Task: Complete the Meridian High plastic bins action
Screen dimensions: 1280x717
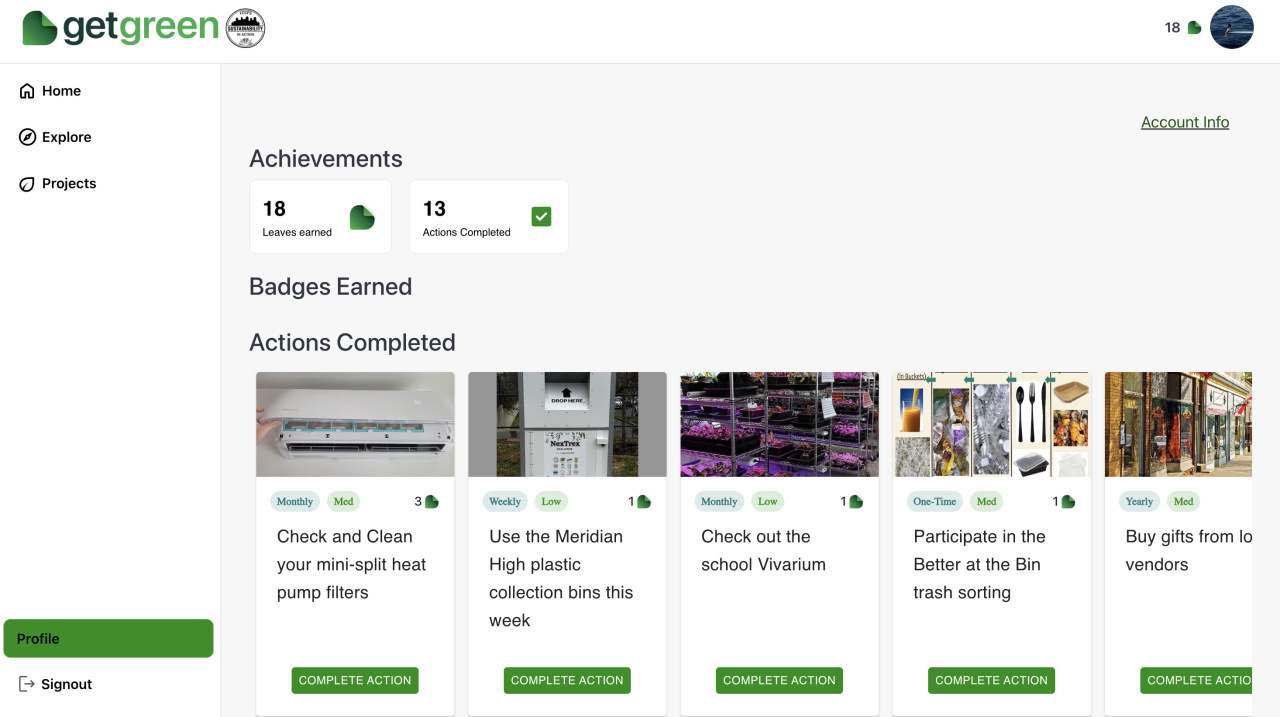Action: click(567, 680)
